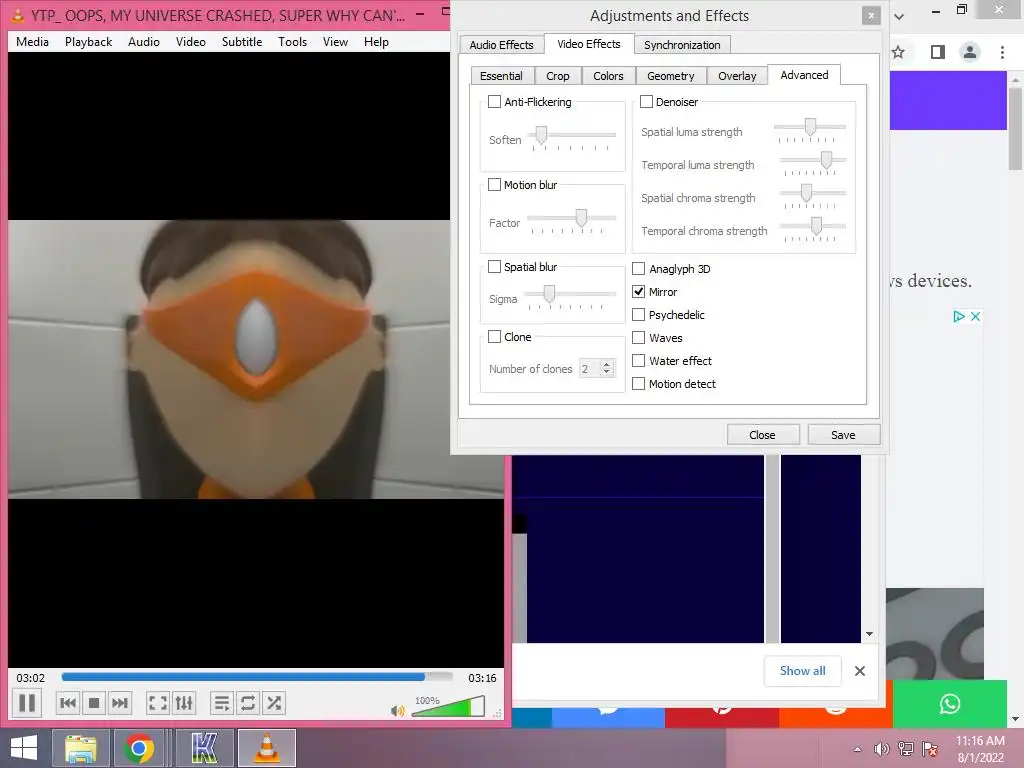The width and height of the screenshot is (1024, 768).
Task: Open the Overlay tab
Action: (x=737, y=76)
